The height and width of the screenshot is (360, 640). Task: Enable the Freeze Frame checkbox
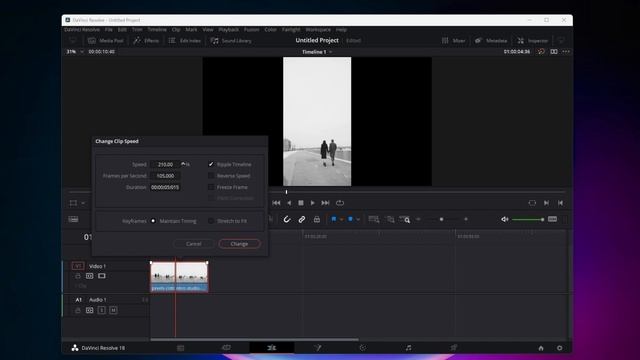[211, 187]
